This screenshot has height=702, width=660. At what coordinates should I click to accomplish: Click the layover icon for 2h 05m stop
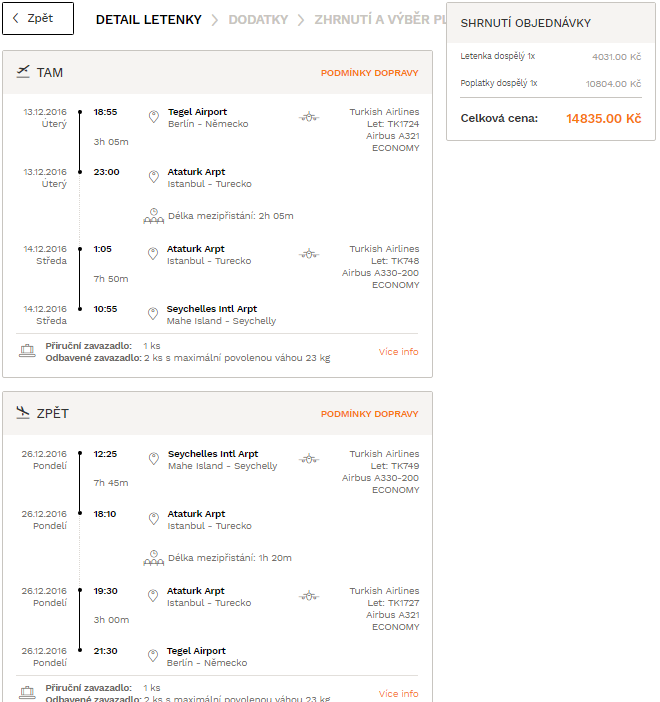click(x=154, y=216)
